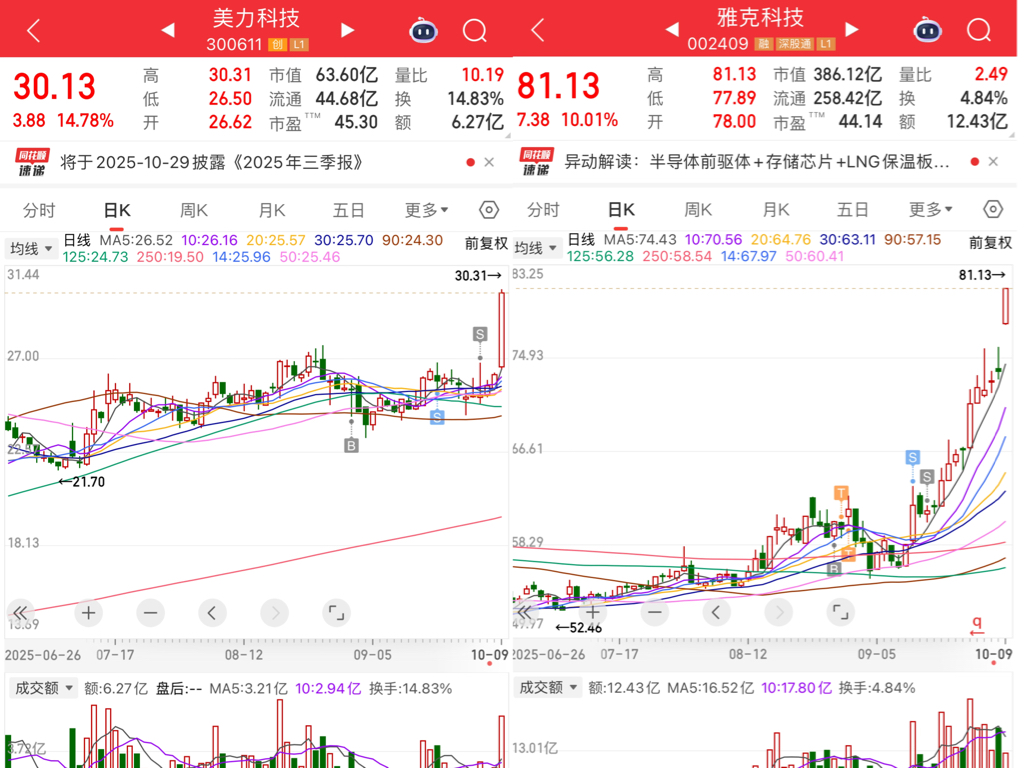Switch 雅克科技 chart to 分时 tab
This screenshot has height=768, width=1025.
[543, 210]
